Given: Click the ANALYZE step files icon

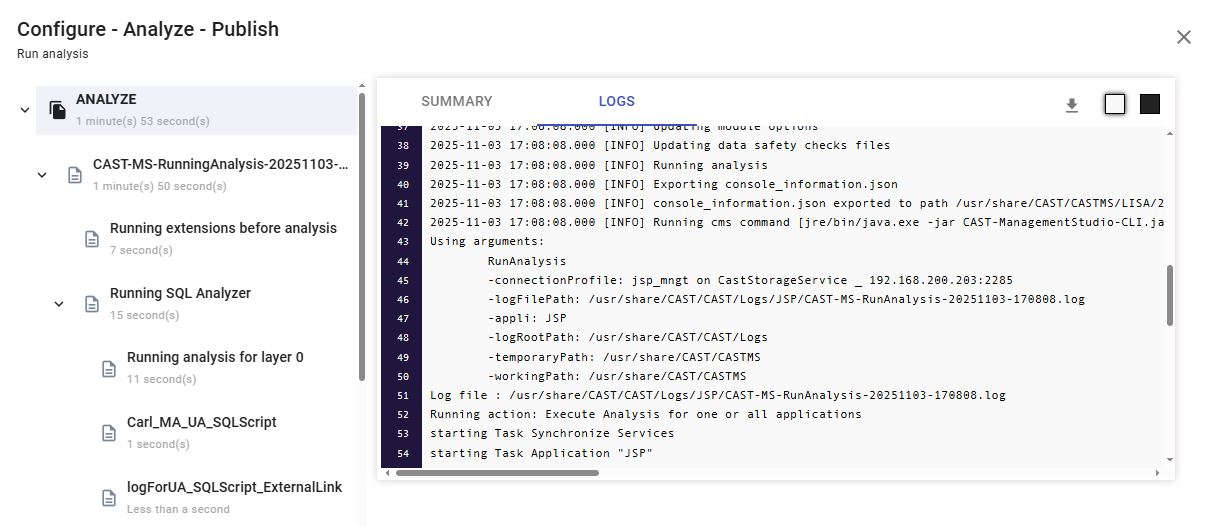Looking at the screenshot, I should (x=58, y=110).
